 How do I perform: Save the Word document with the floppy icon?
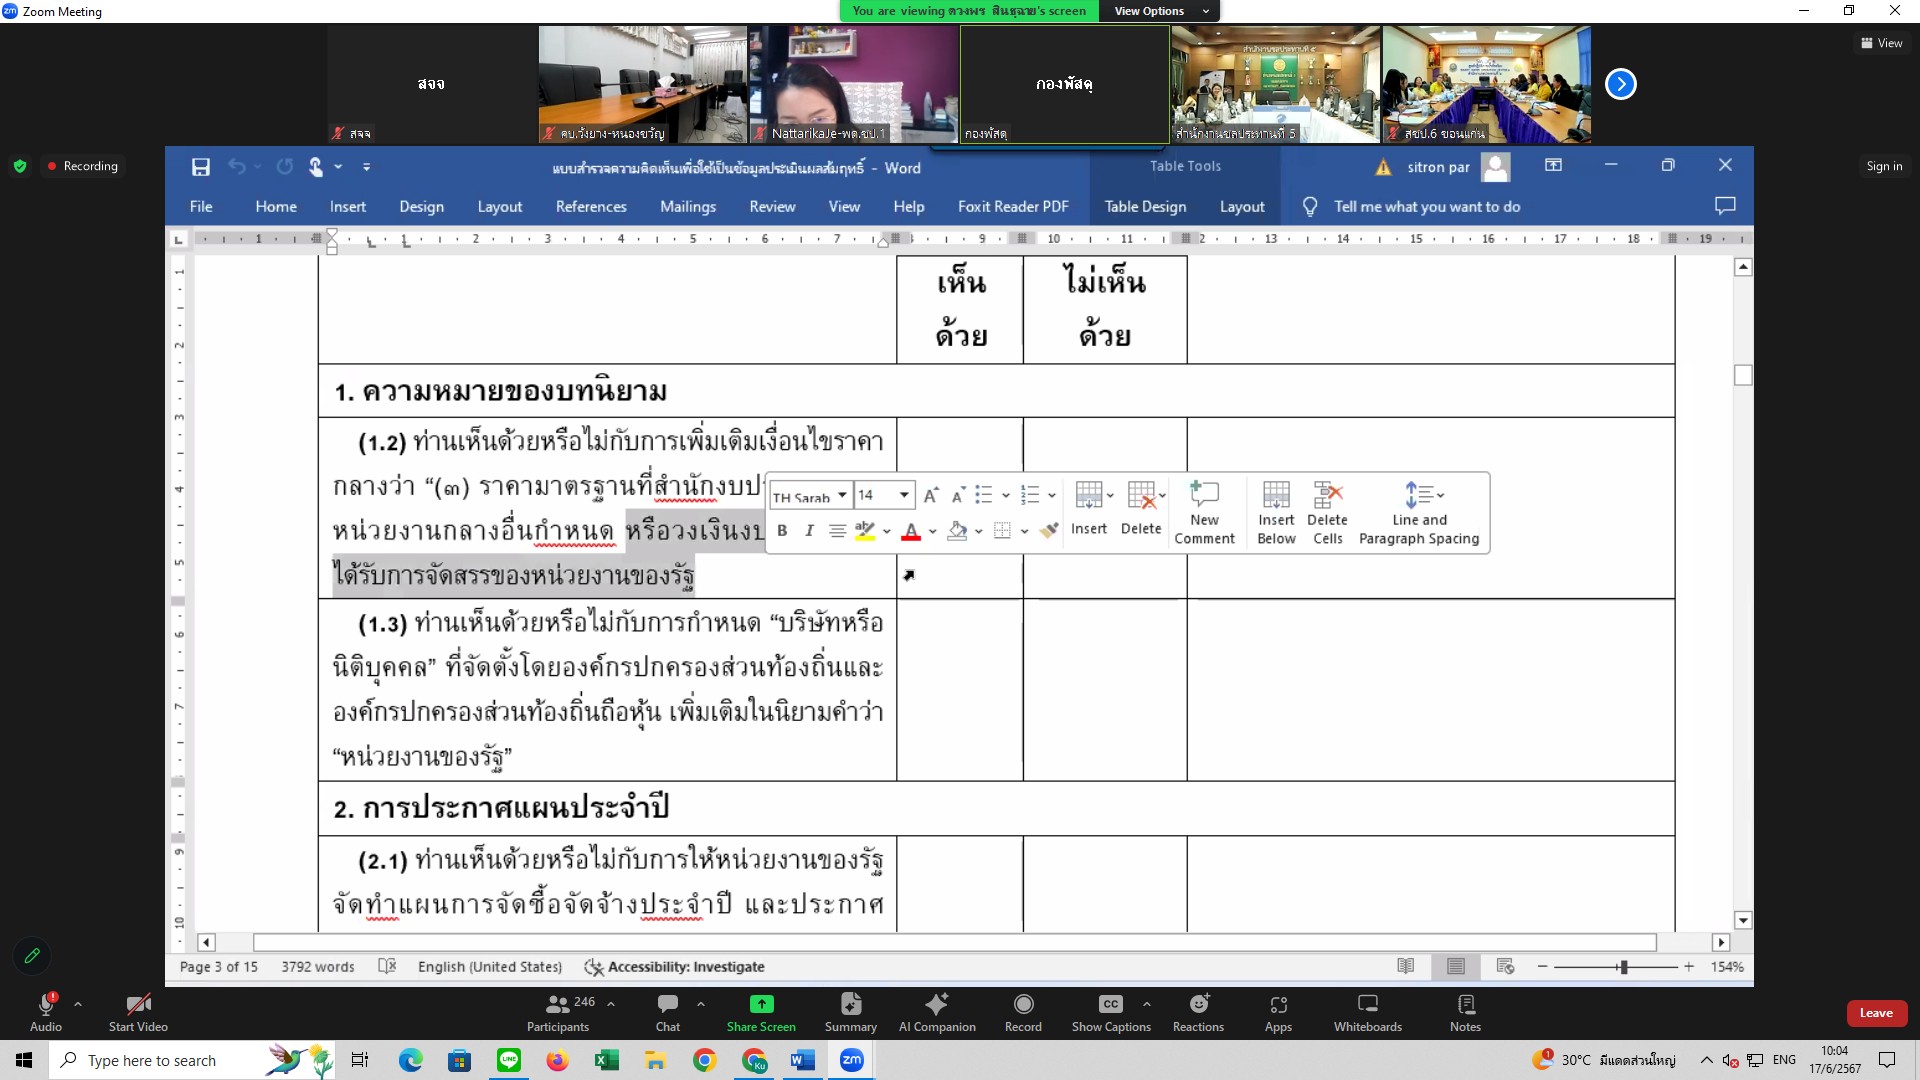point(201,167)
